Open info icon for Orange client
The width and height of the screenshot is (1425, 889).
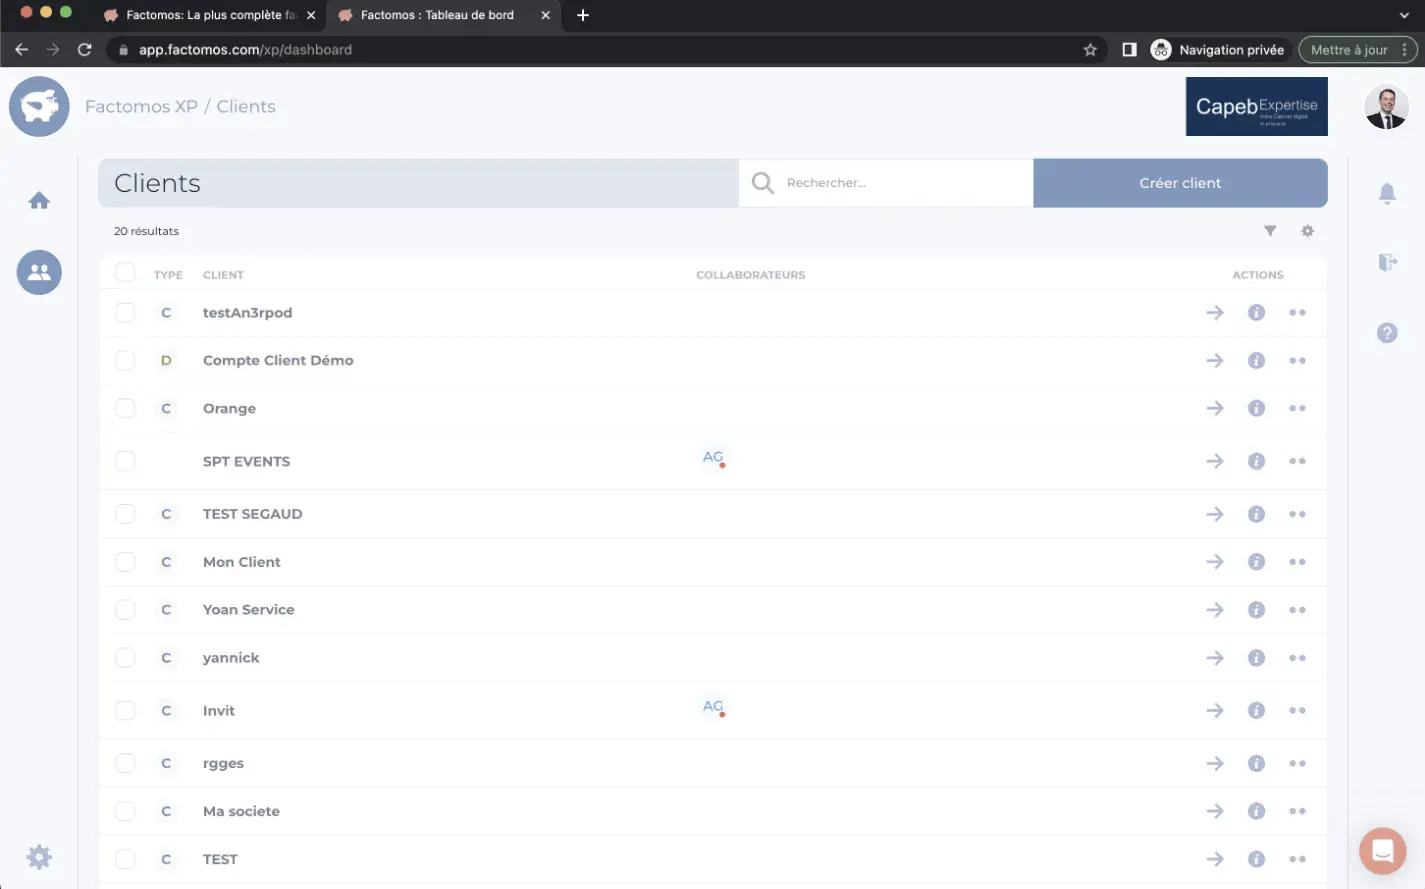pos(1256,408)
